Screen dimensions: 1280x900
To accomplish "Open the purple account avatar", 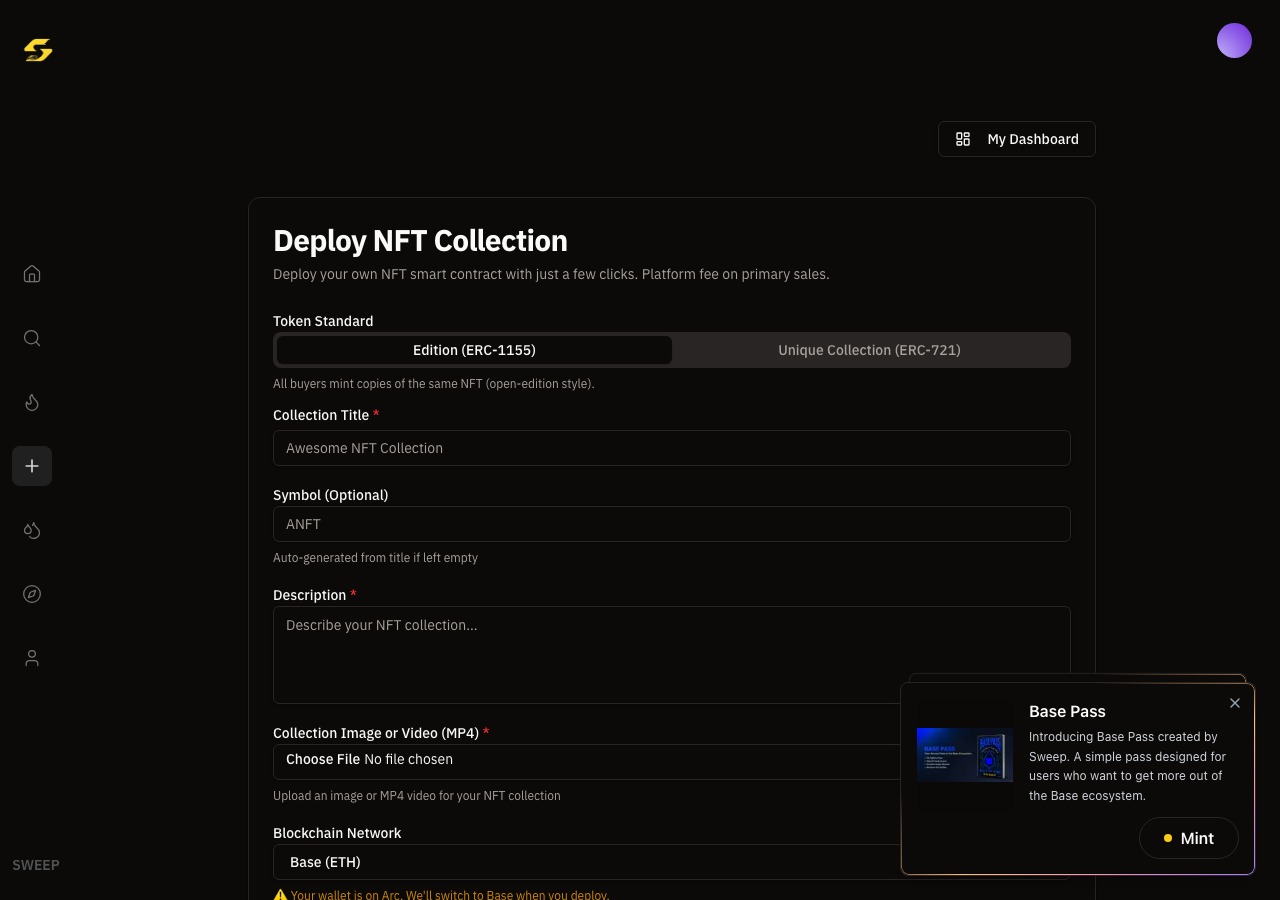I will [1234, 41].
